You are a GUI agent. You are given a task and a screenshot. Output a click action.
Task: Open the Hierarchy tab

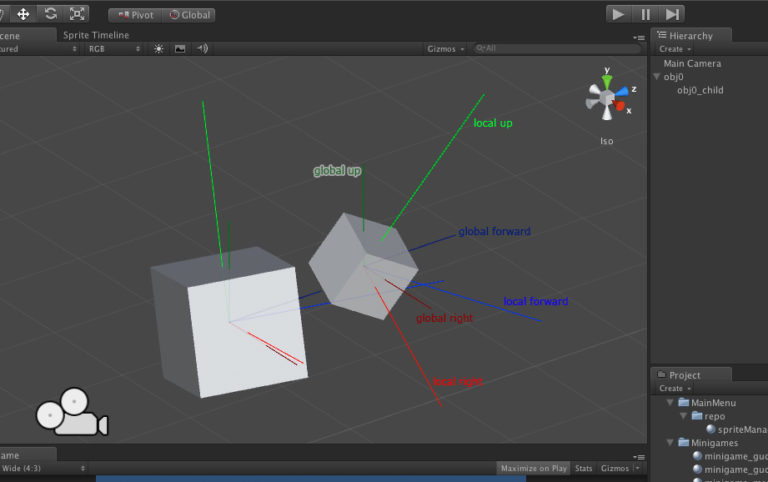pos(691,36)
